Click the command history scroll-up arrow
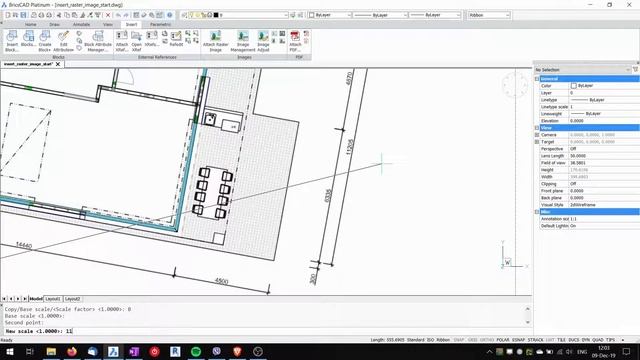This screenshot has height=360, width=640. (x=527, y=309)
